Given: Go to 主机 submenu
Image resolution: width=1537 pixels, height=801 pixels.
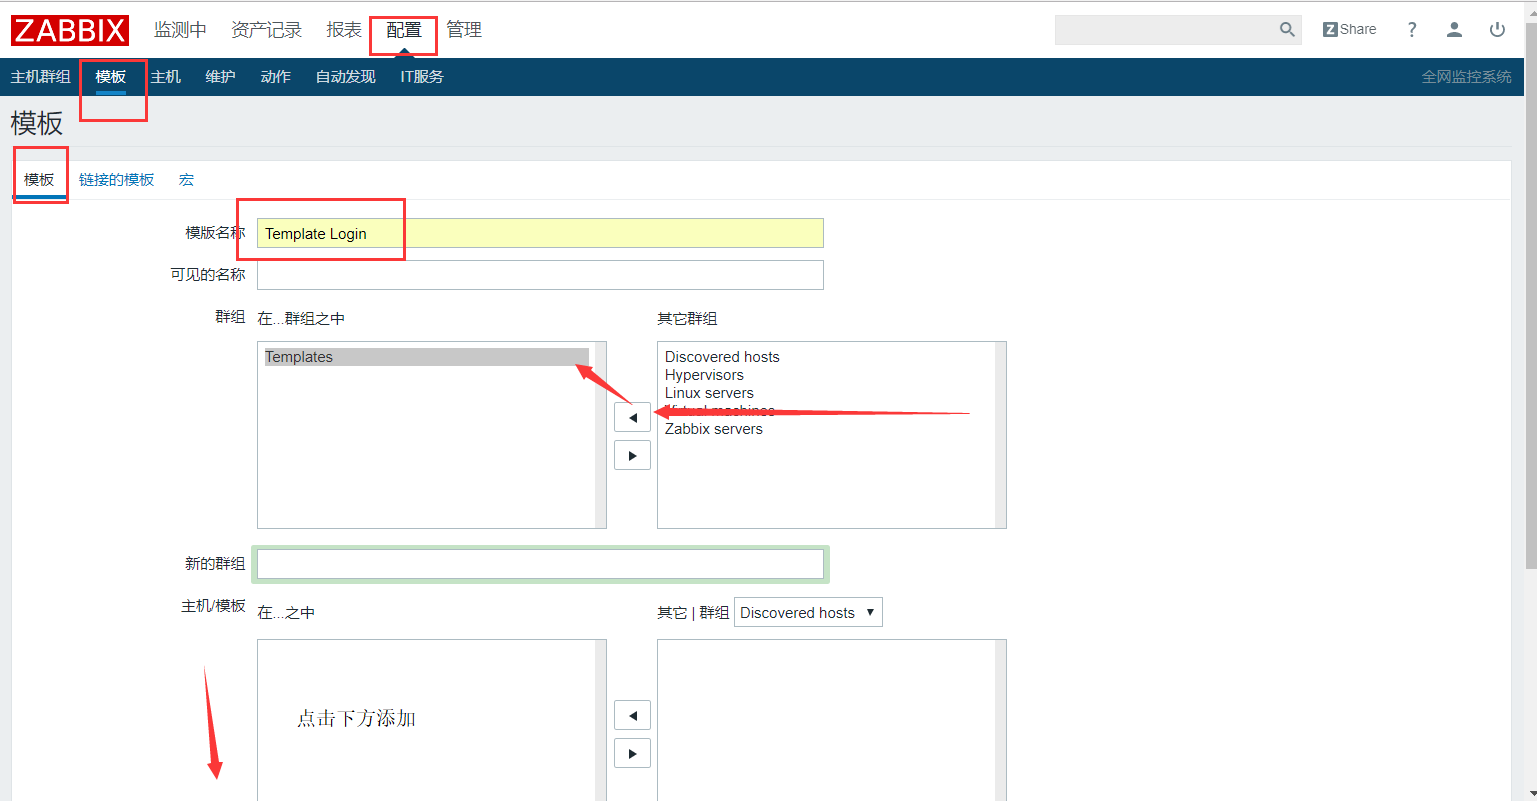Looking at the screenshot, I should (x=166, y=77).
